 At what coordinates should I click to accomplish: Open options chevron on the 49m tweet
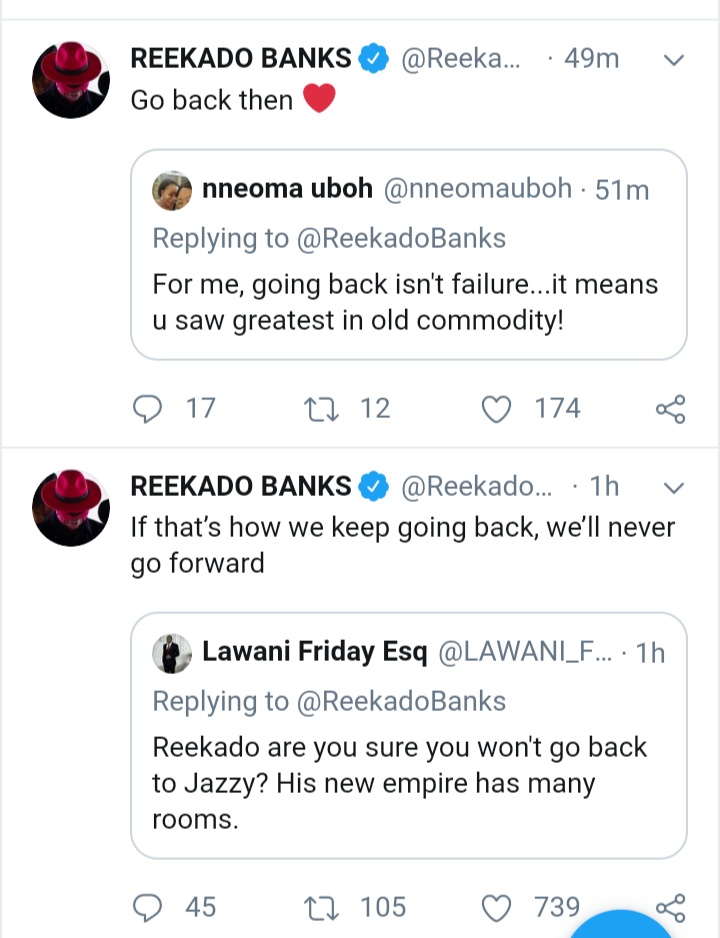pyautogui.click(x=674, y=60)
